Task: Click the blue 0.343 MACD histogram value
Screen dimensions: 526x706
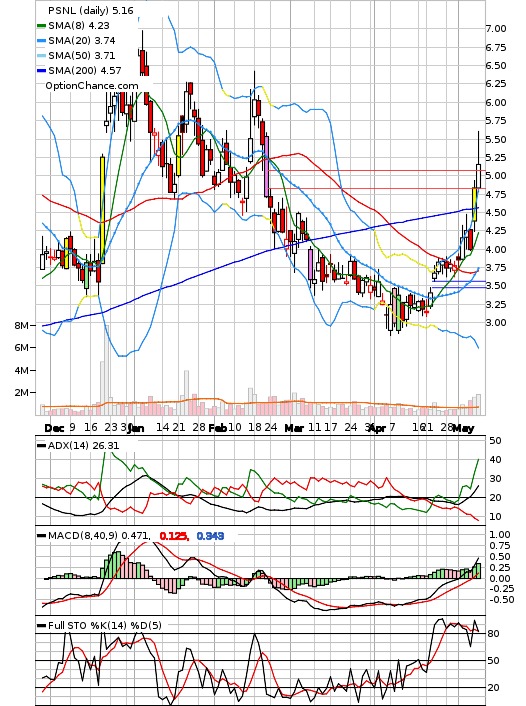Action: coord(210,536)
